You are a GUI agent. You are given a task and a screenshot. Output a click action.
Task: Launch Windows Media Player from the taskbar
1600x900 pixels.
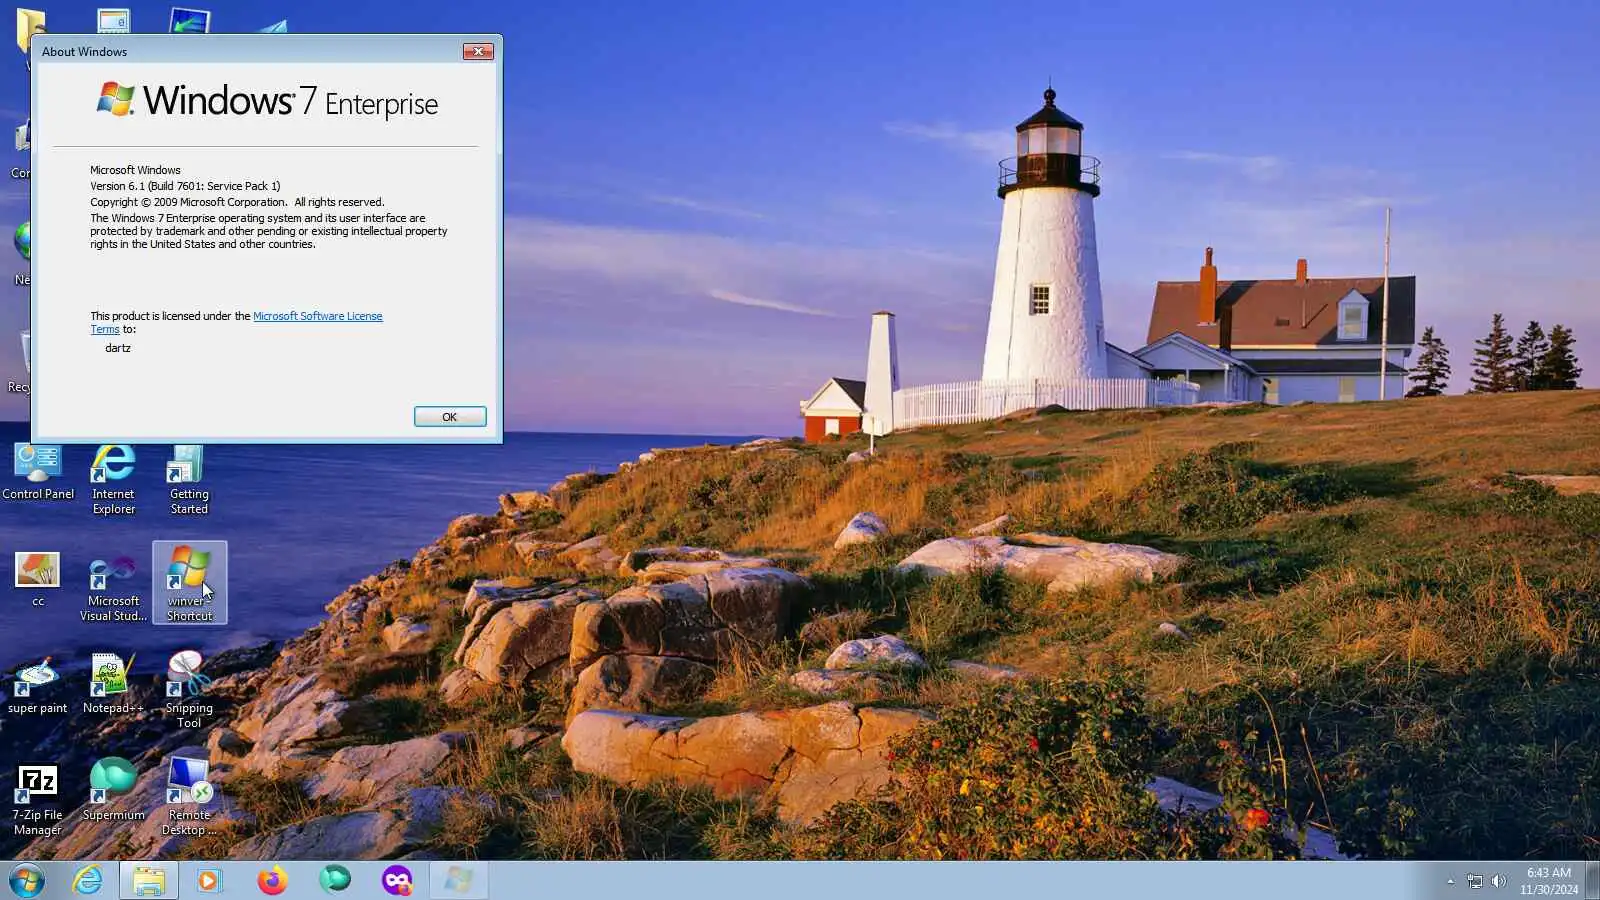point(209,881)
